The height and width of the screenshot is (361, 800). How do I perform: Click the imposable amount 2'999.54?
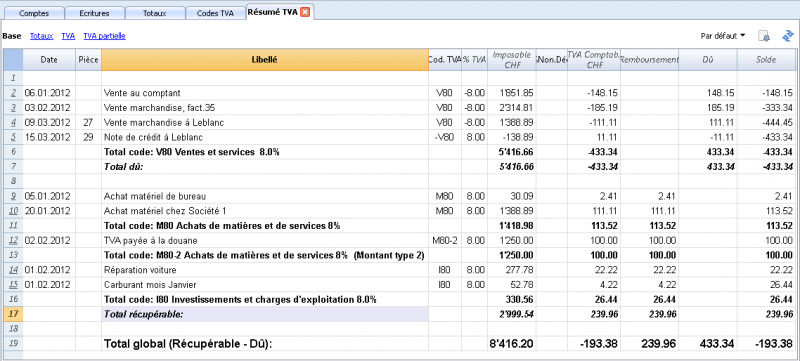[512, 315]
